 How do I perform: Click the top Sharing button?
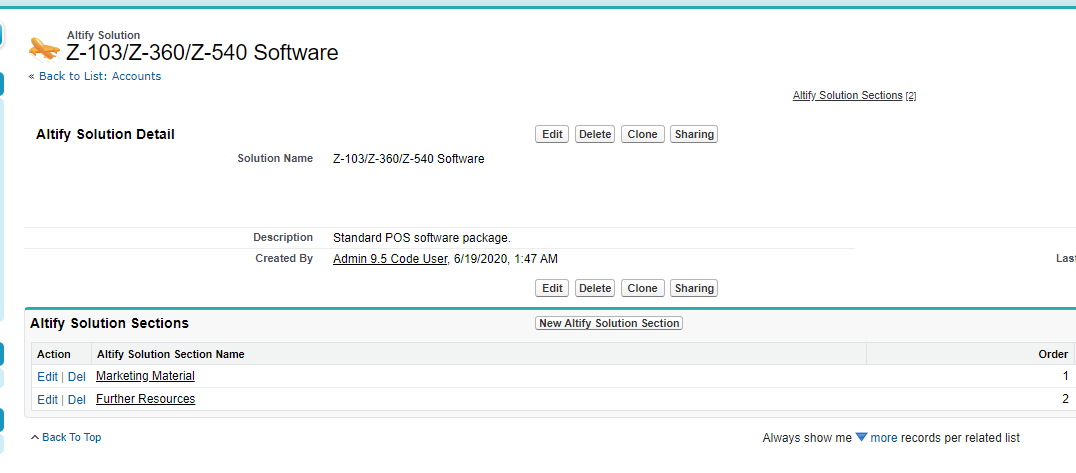(694, 135)
